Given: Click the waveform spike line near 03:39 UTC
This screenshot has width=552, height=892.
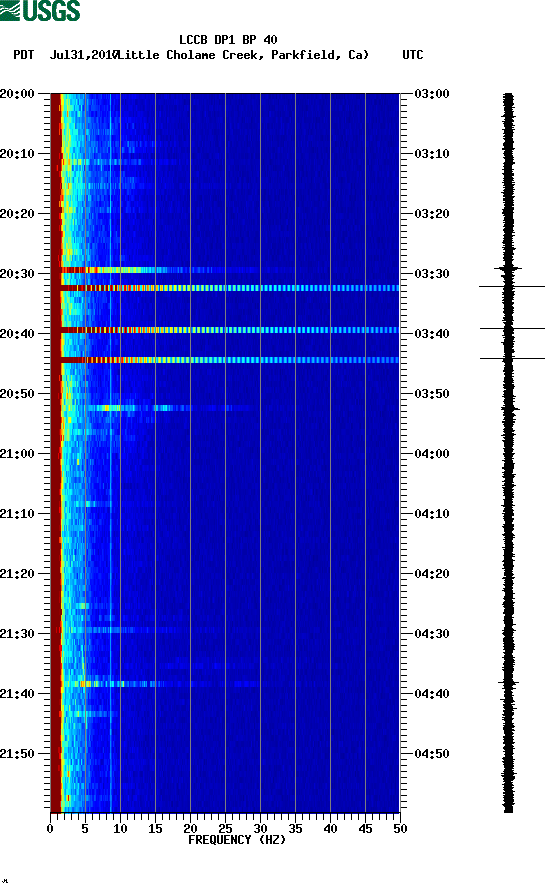Looking at the screenshot, I should pos(512,328).
